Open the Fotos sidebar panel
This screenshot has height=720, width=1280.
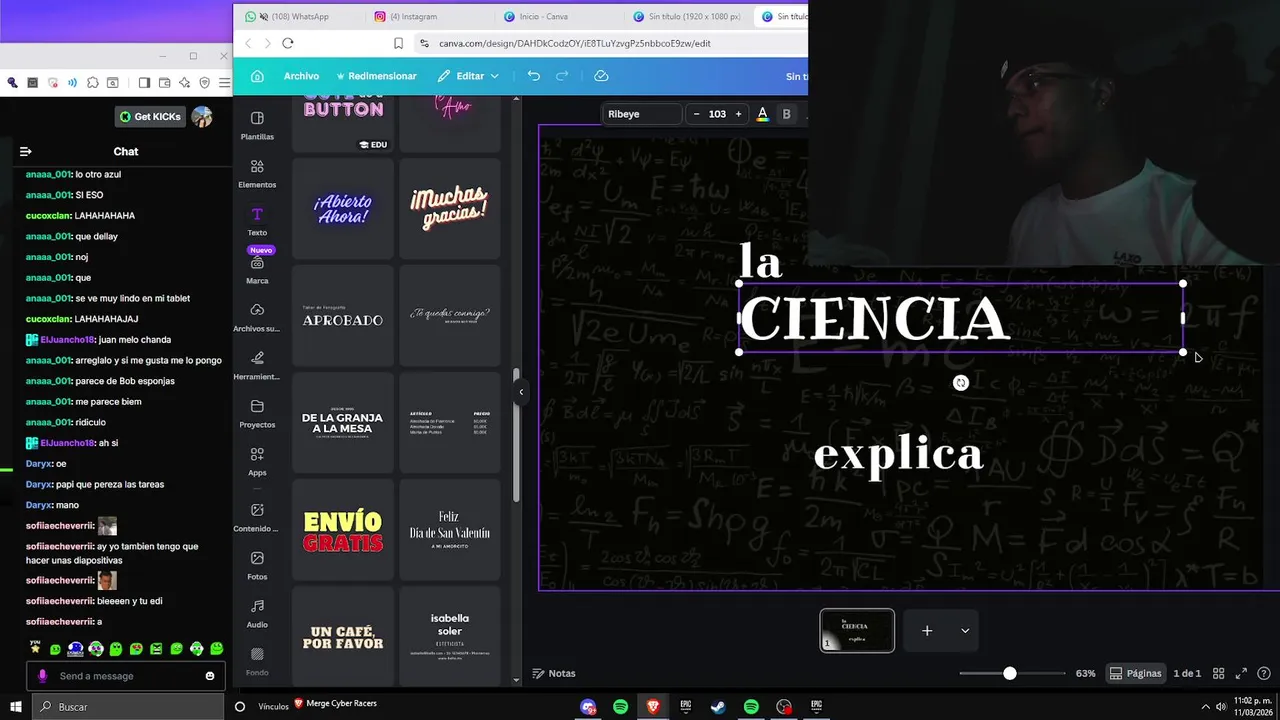click(257, 565)
